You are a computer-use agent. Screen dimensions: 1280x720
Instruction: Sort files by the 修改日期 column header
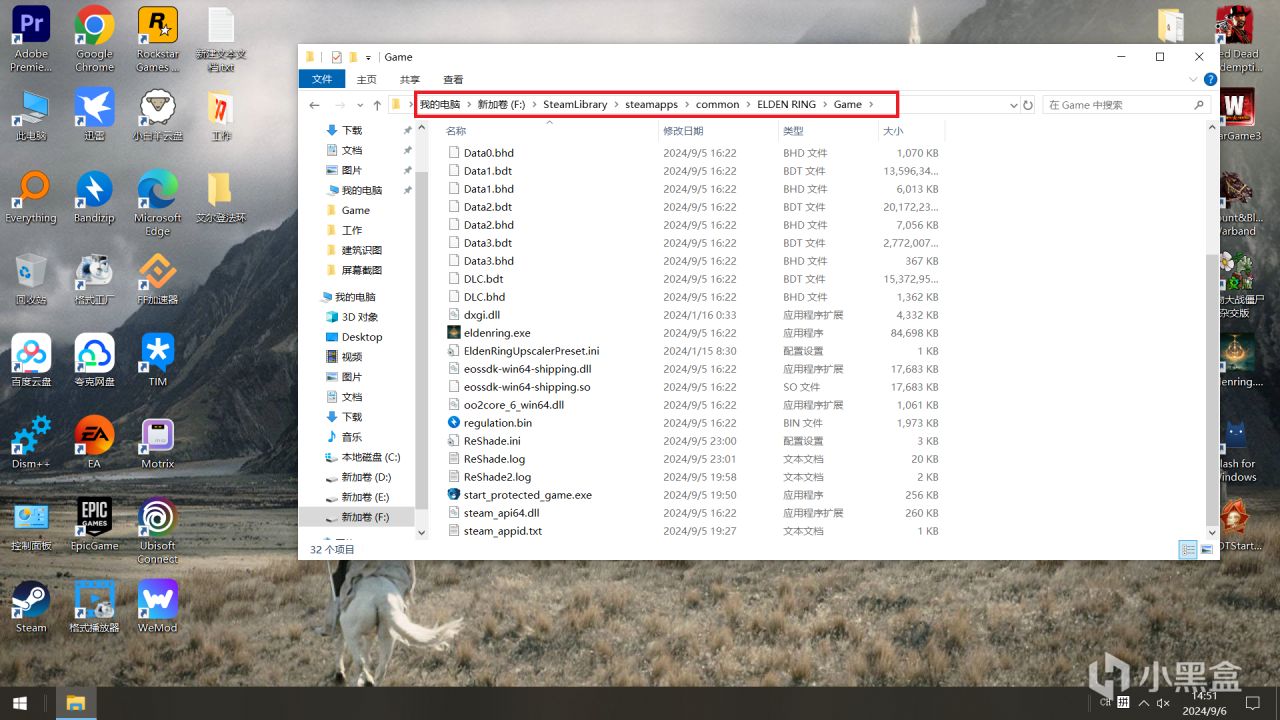[x=717, y=131]
